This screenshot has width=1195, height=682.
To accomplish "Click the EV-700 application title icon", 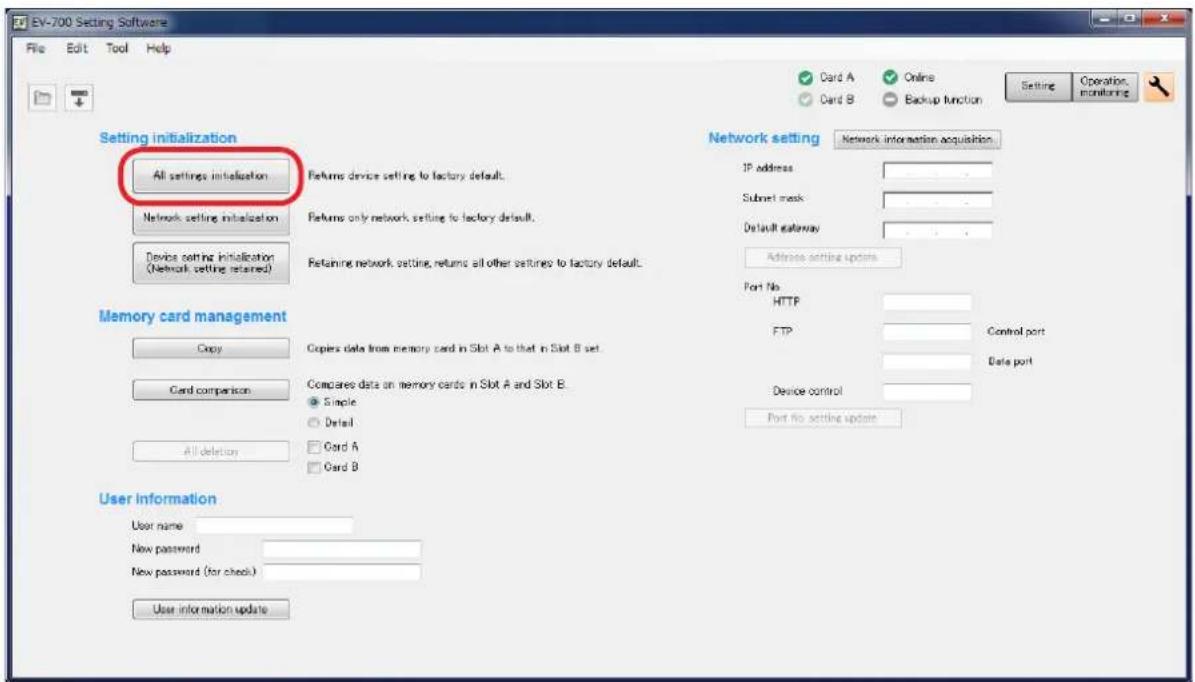I will click(x=18, y=22).
